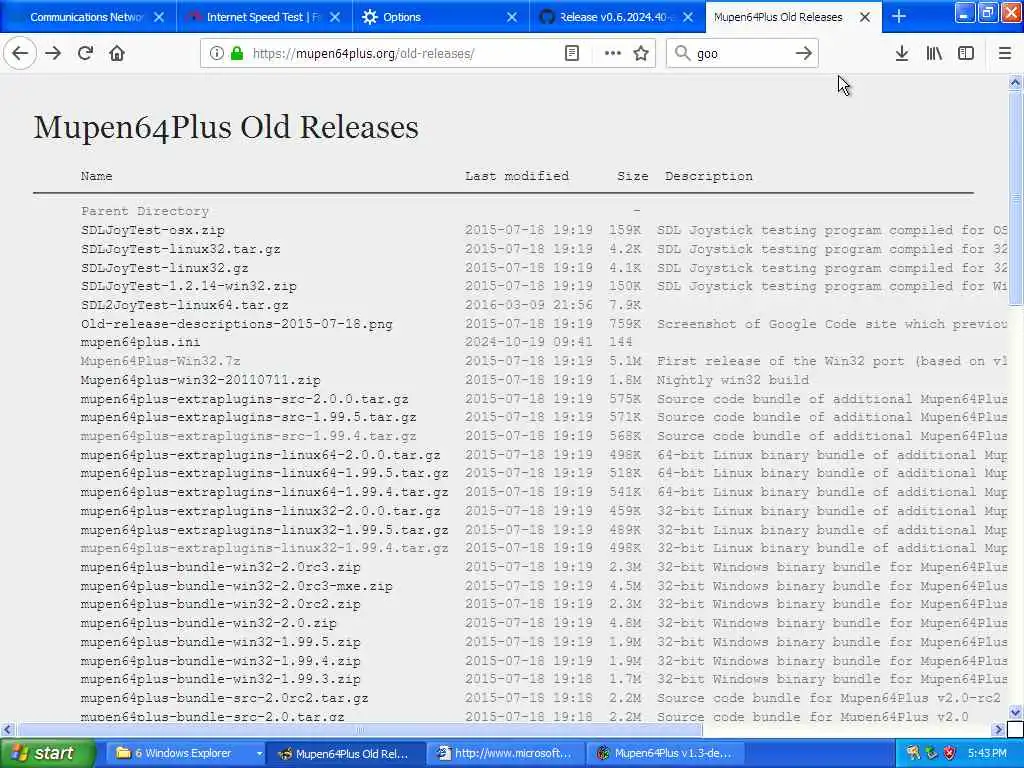Download Mupen64plus-win32-20110711.zip
1024x768 pixels.
point(200,380)
